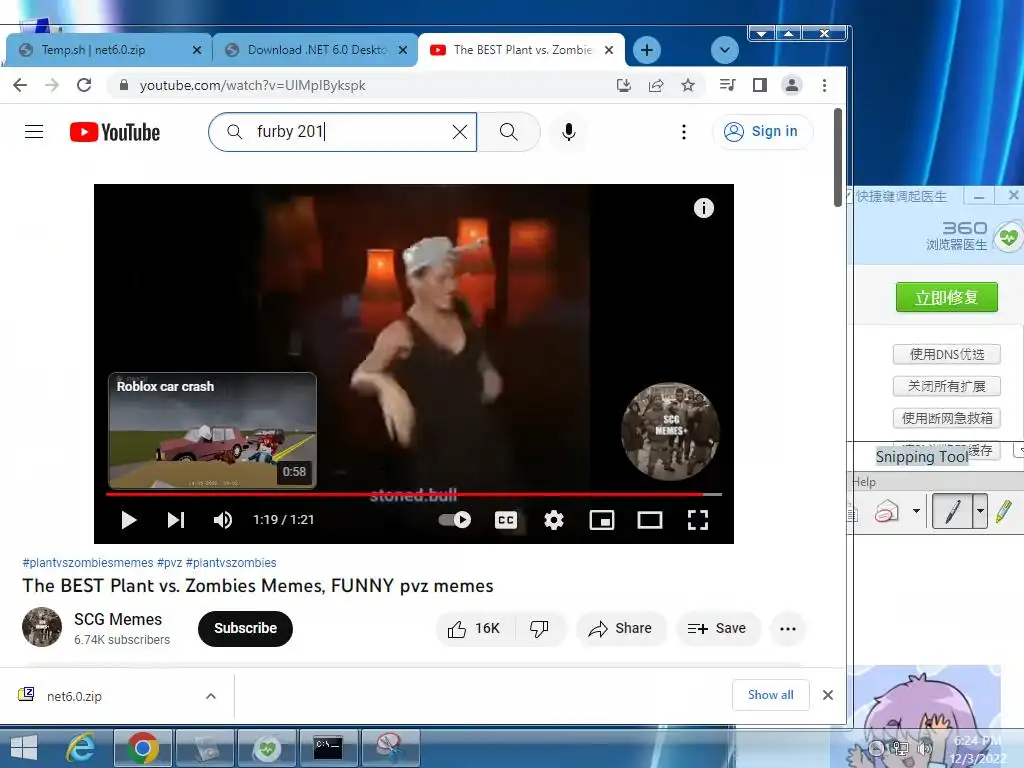Toggle autoplay switch in player
This screenshot has height=768, width=1024.
[455, 520]
